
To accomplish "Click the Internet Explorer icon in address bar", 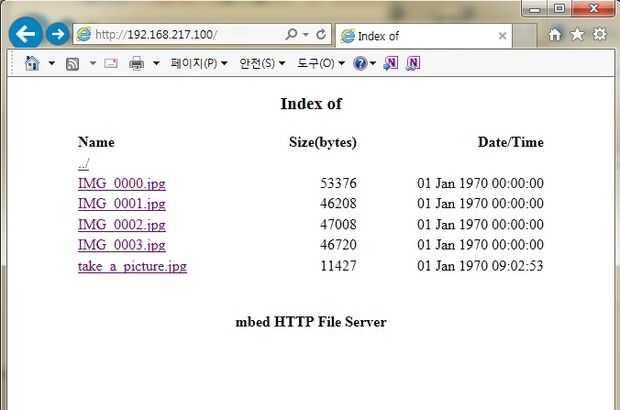I will pyautogui.click(x=83, y=34).
